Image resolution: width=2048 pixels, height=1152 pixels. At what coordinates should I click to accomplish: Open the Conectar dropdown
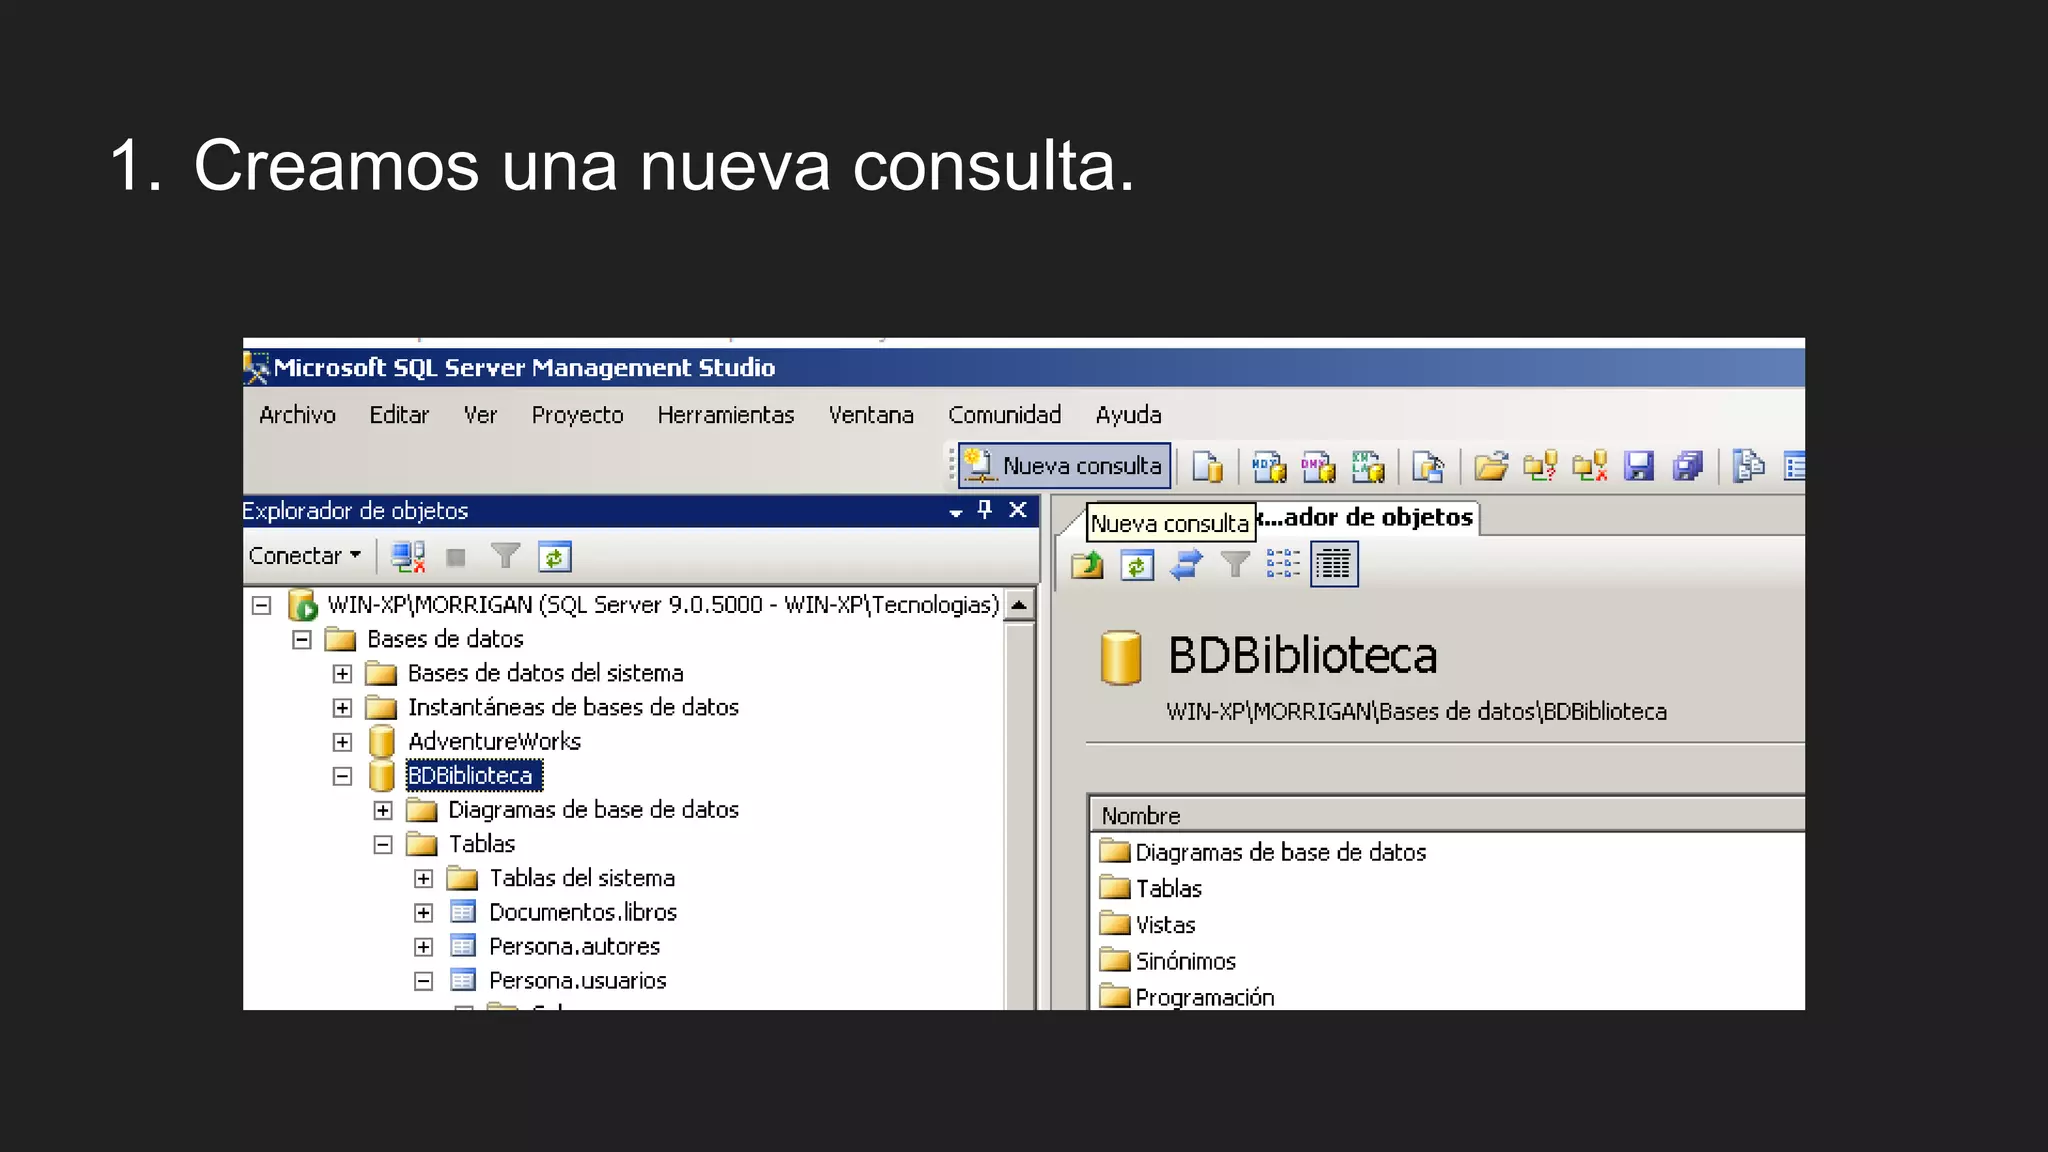point(305,556)
